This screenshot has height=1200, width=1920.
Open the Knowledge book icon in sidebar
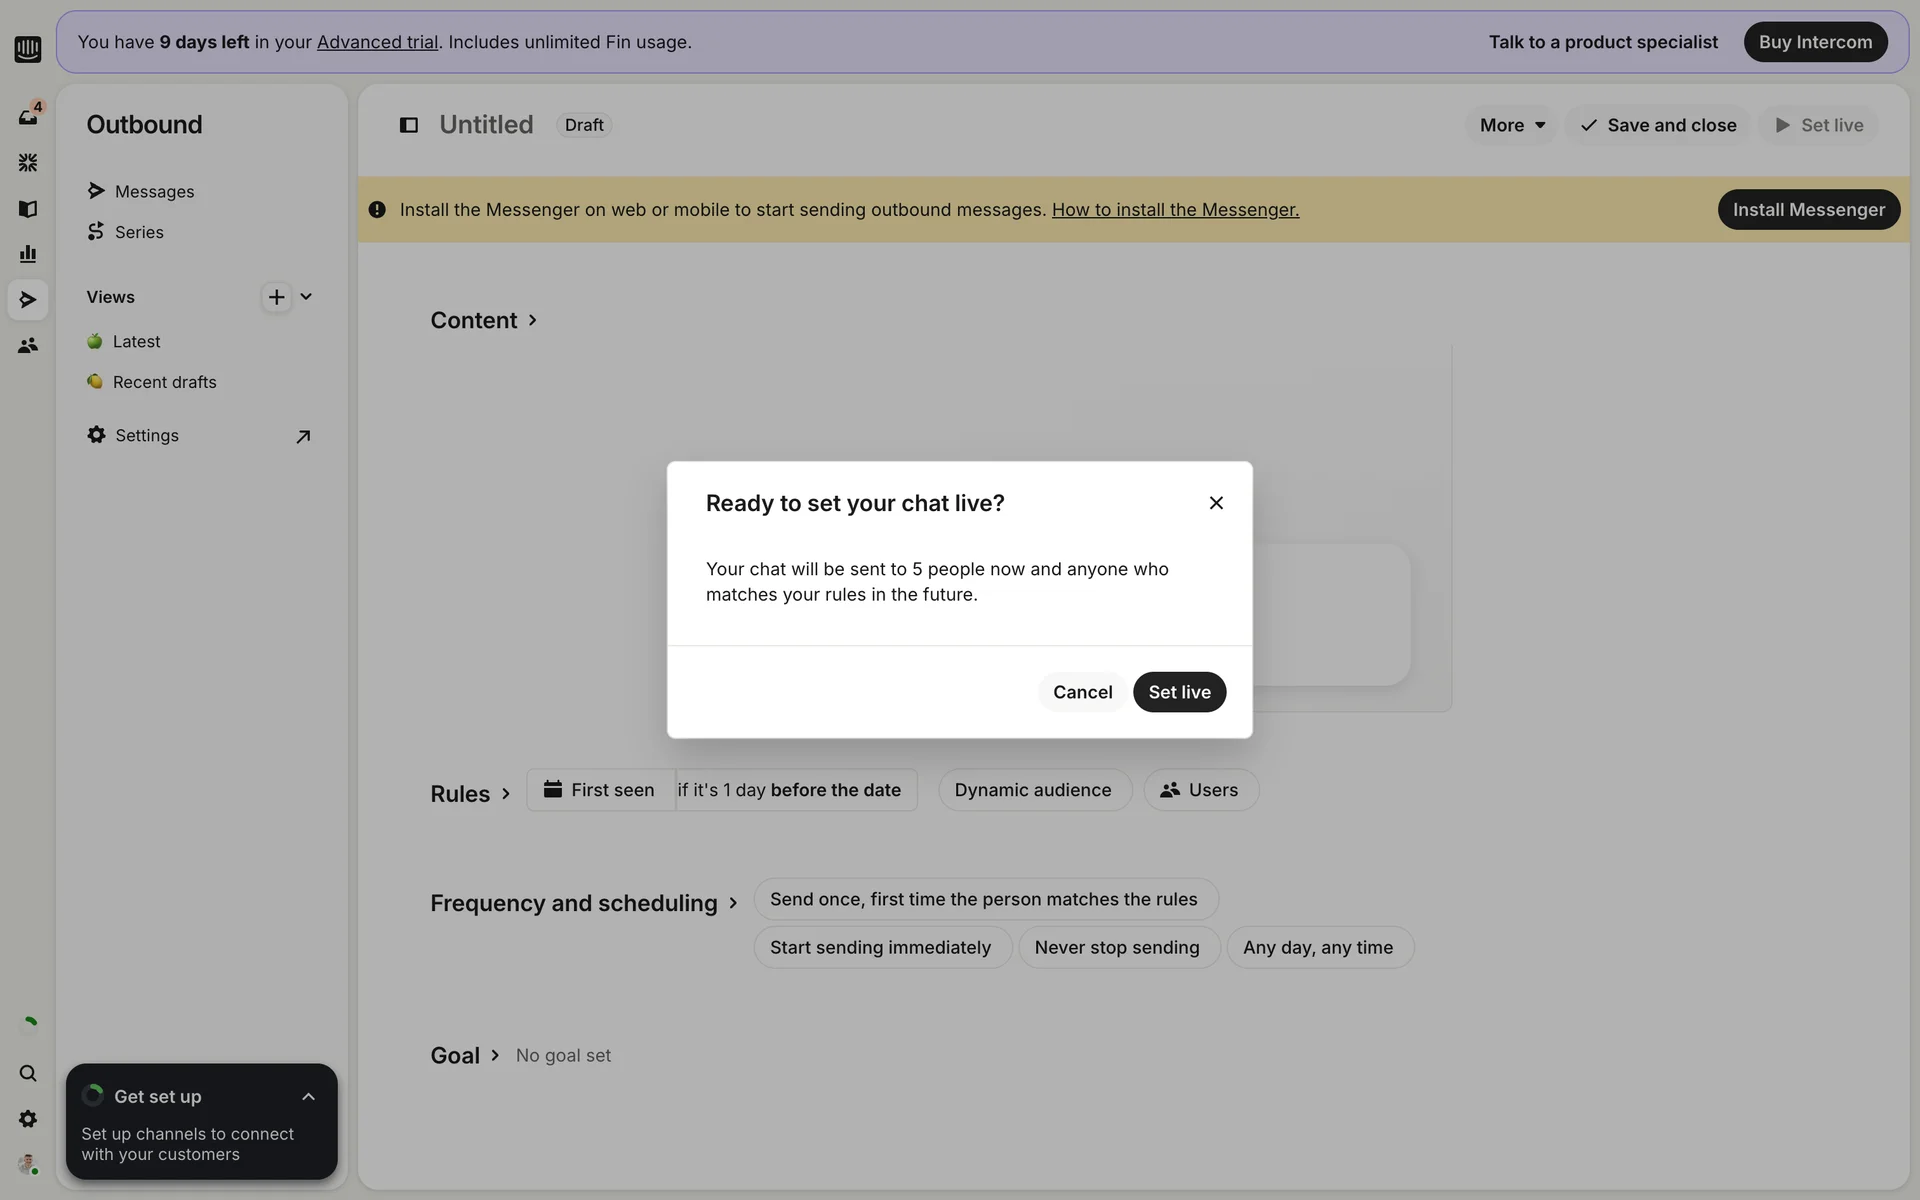coord(28,208)
